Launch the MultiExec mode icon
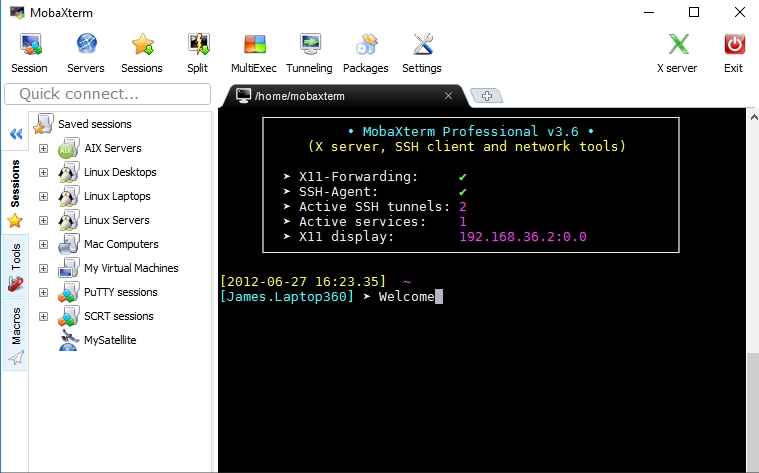Screen dimensions: 759x473 tap(255, 45)
